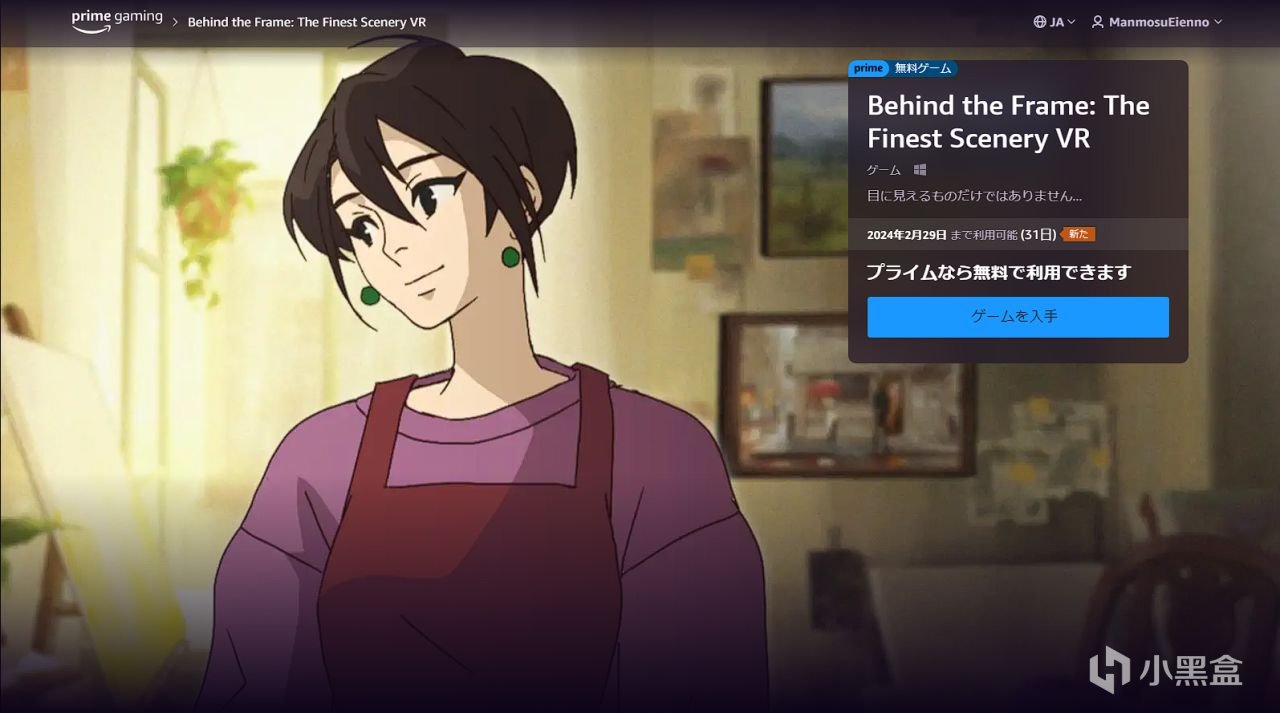Open the ManmosuEienno account menu
Screen dimensions: 1280x713
coord(1157,22)
